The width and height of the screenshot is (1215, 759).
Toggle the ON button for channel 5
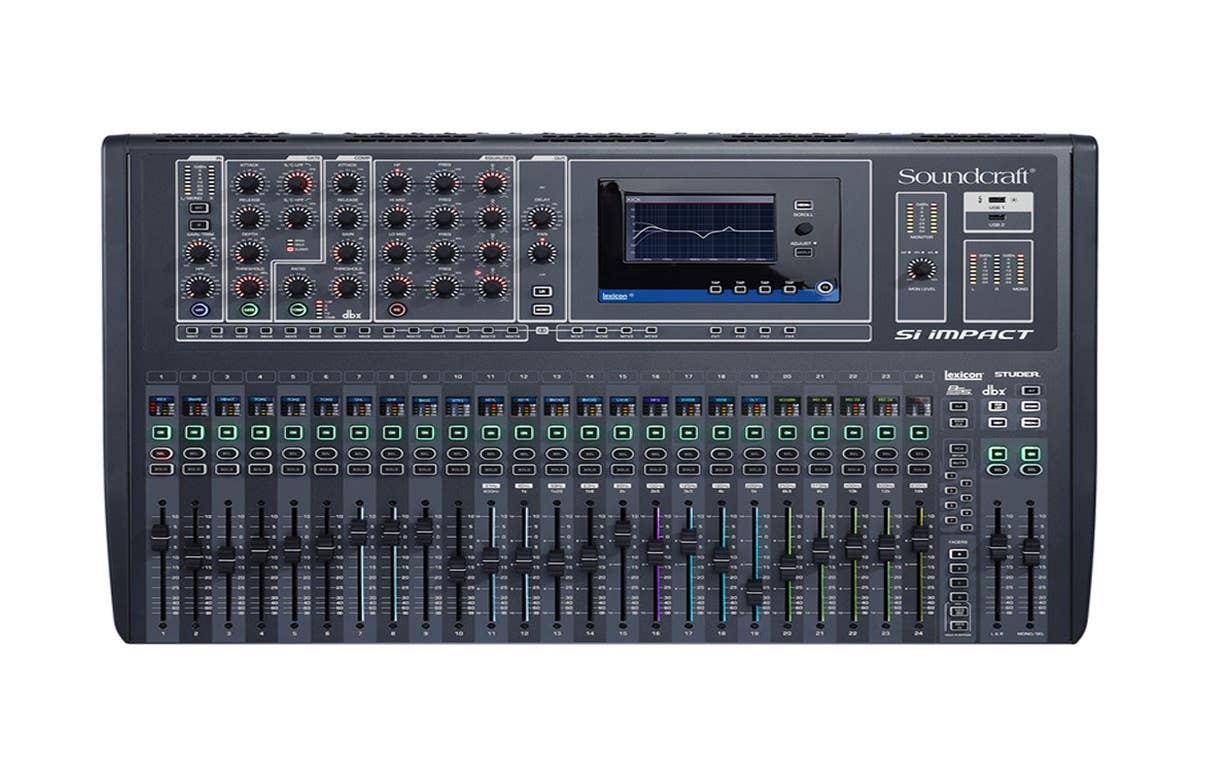[292, 432]
